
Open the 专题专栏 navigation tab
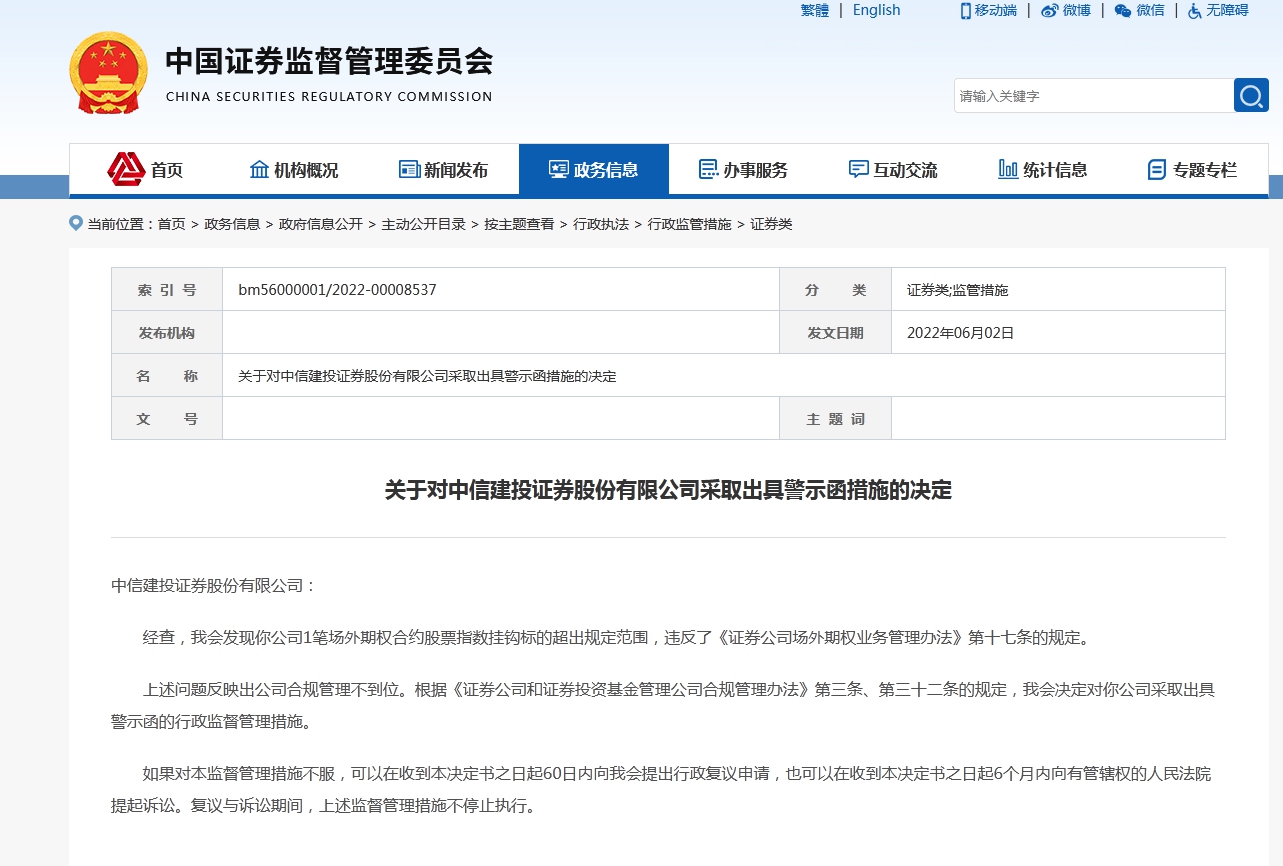(1192, 170)
